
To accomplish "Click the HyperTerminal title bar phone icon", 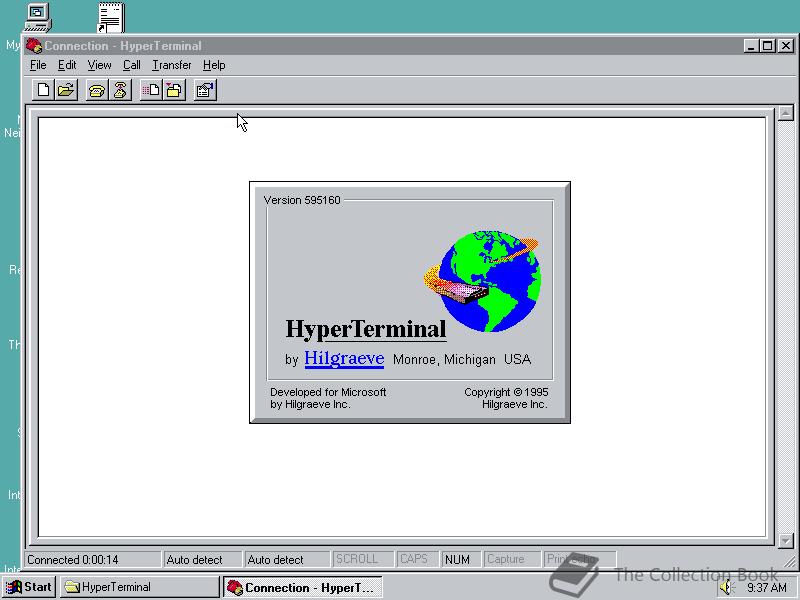I will 34,46.
